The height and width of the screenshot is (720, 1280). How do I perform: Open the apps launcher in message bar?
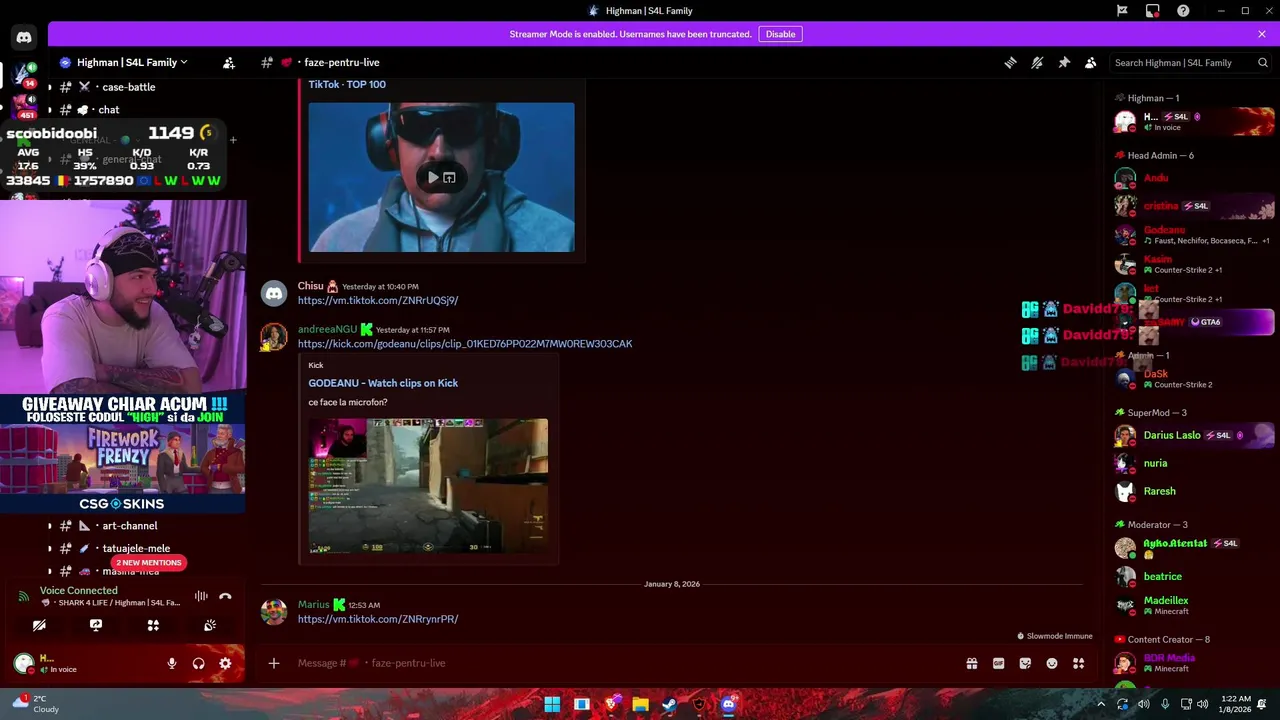[1078, 663]
